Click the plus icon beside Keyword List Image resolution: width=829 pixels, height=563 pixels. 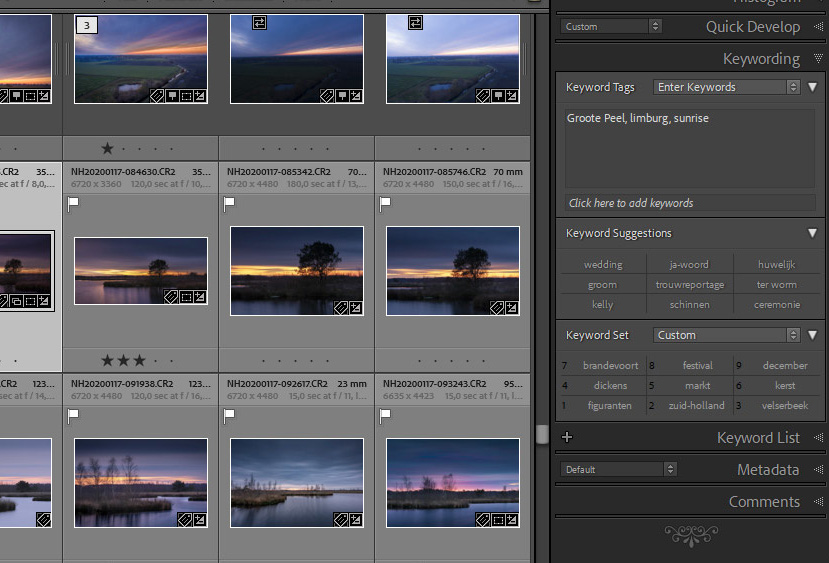coord(567,437)
